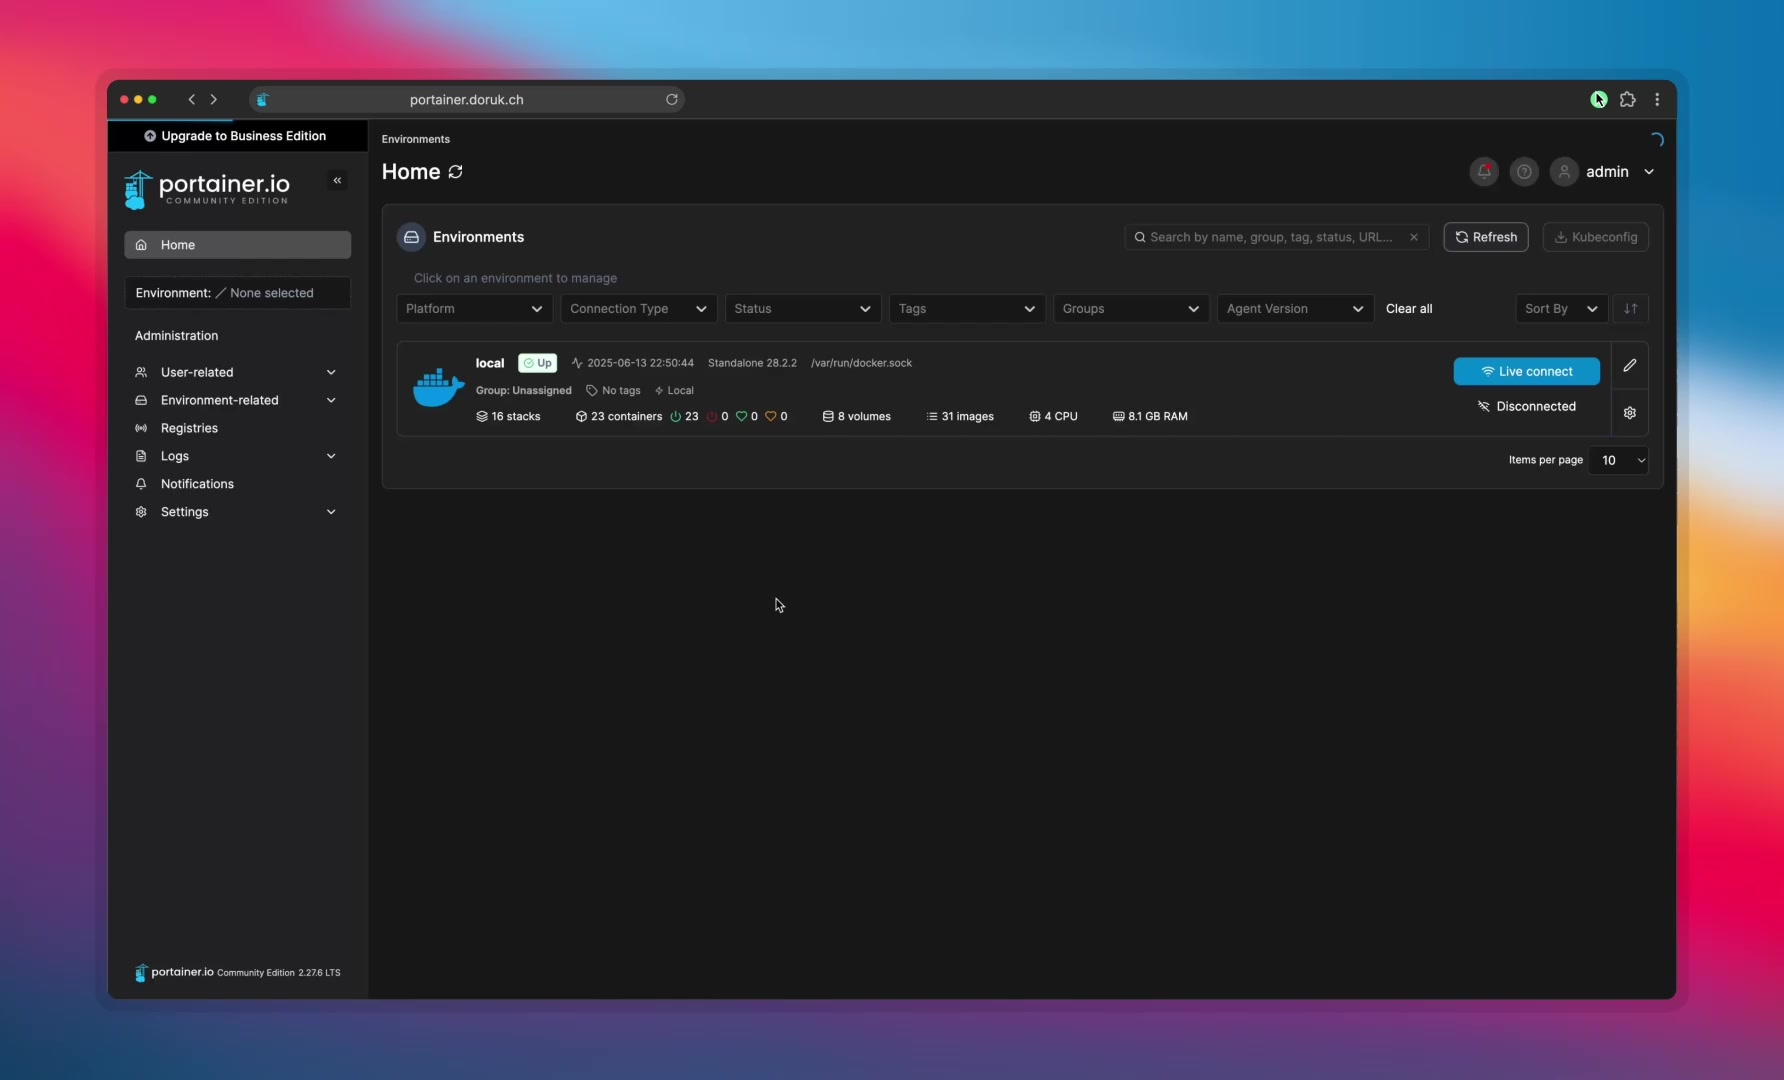Click the Disconnected status label

[1527, 406]
